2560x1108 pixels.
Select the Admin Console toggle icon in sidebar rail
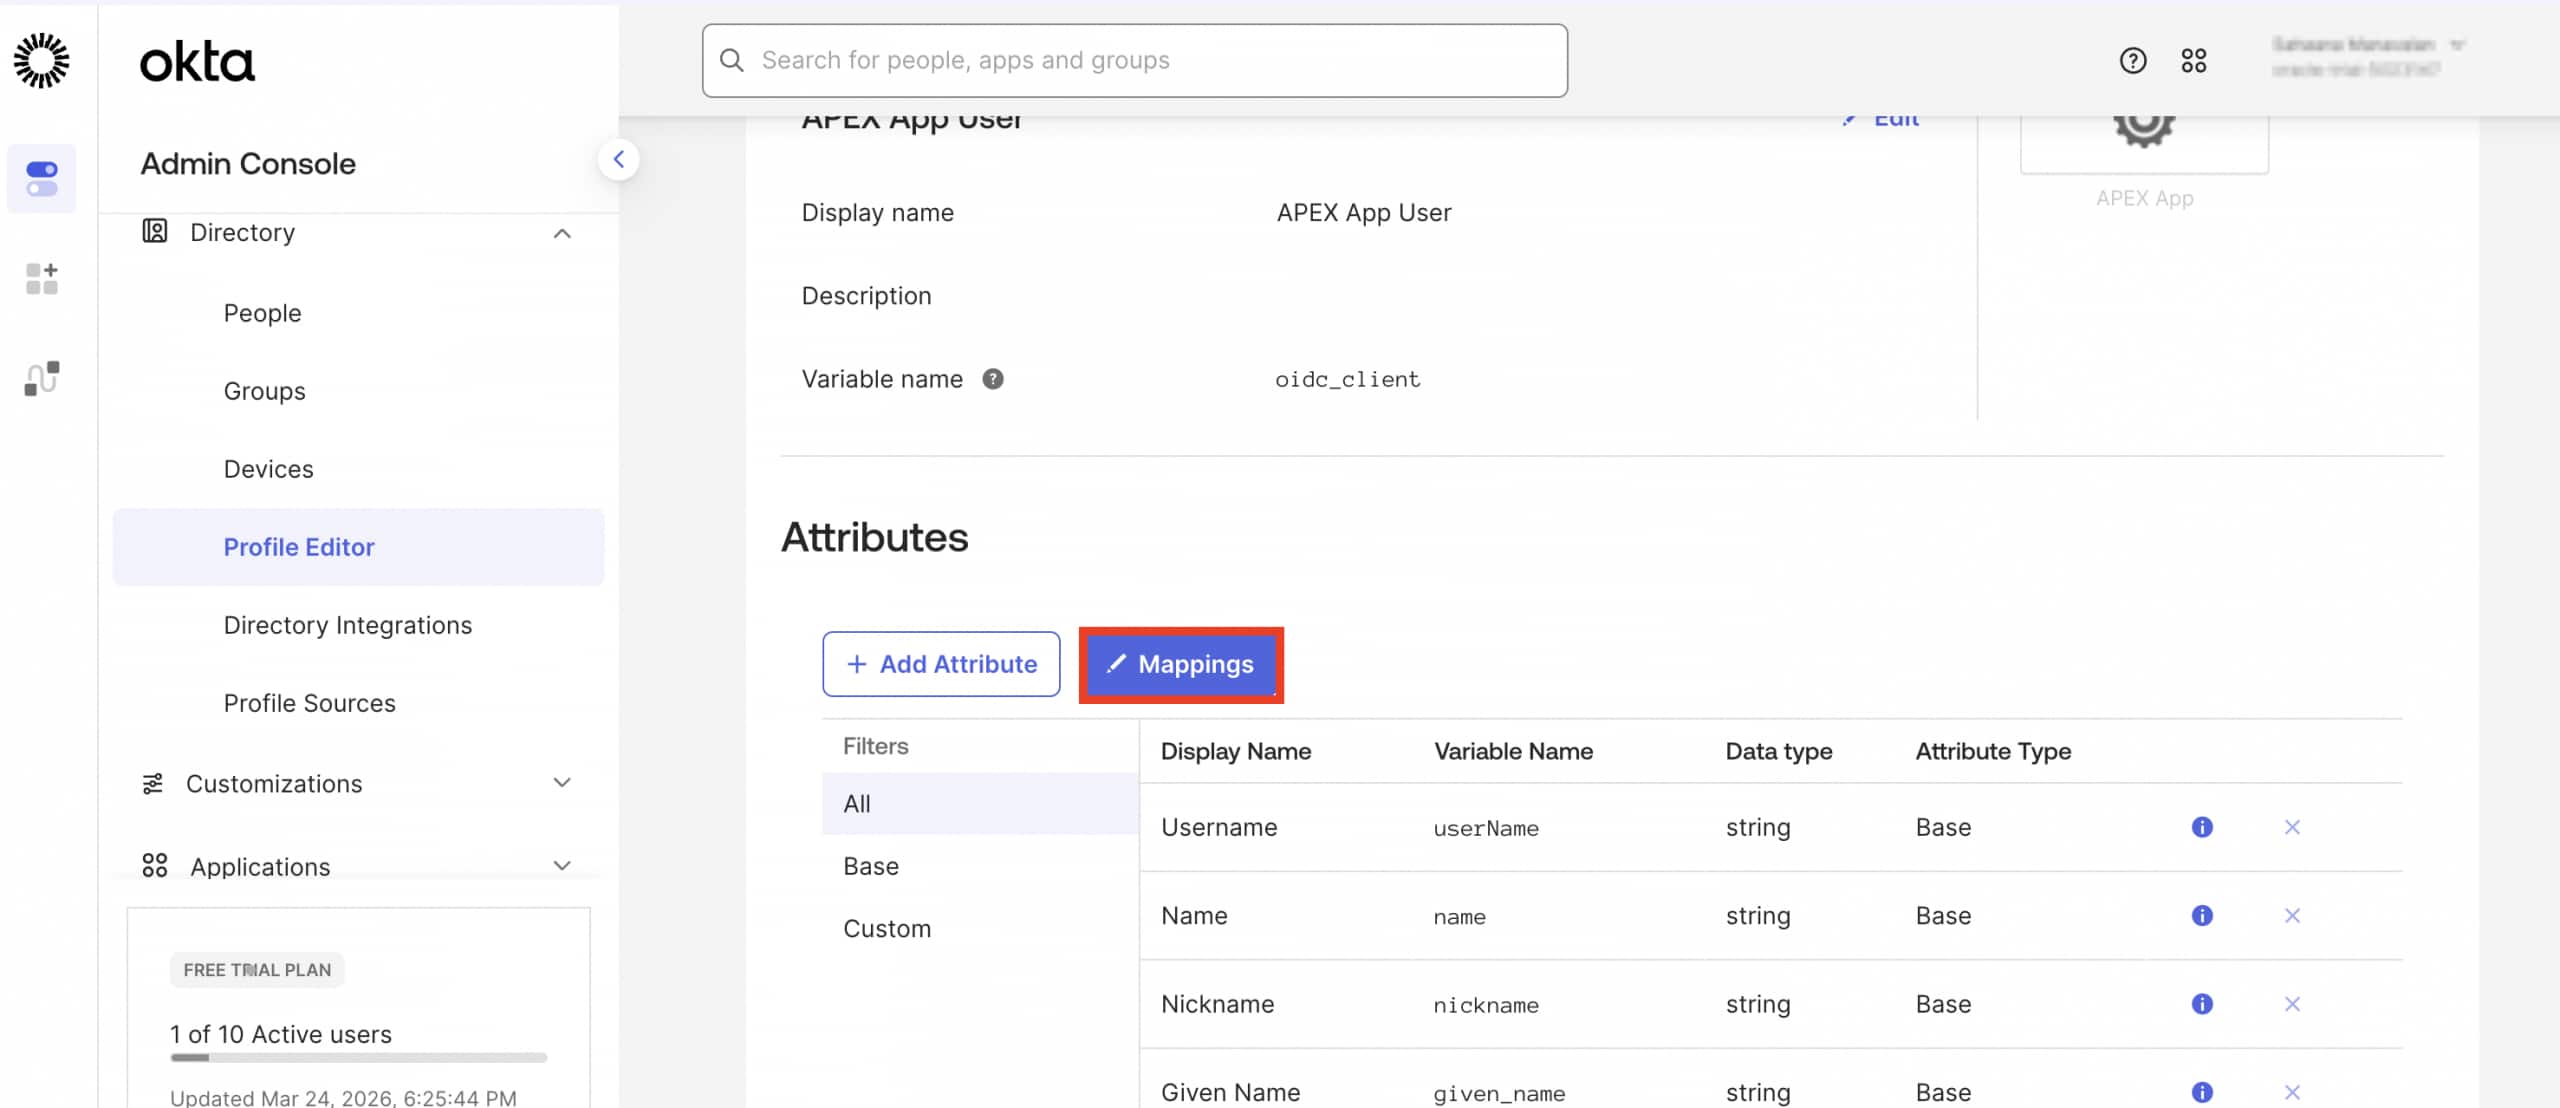42,179
